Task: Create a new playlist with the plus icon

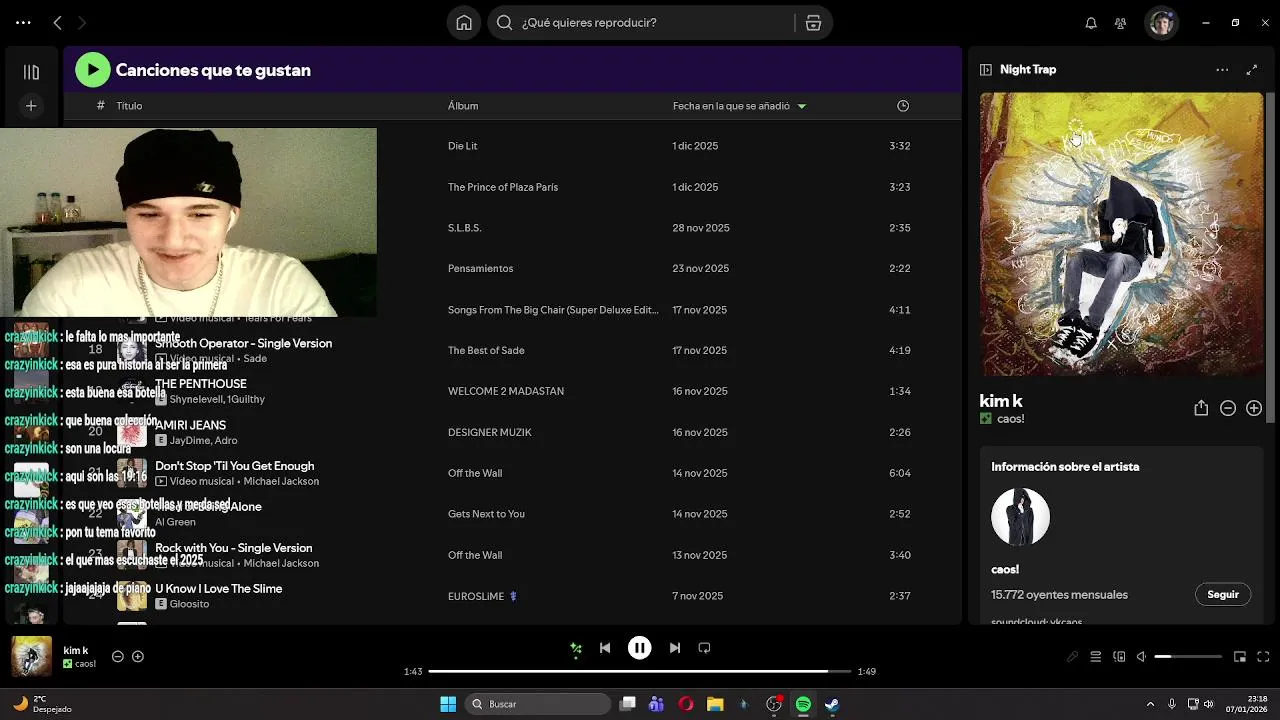Action: [x=31, y=106]
